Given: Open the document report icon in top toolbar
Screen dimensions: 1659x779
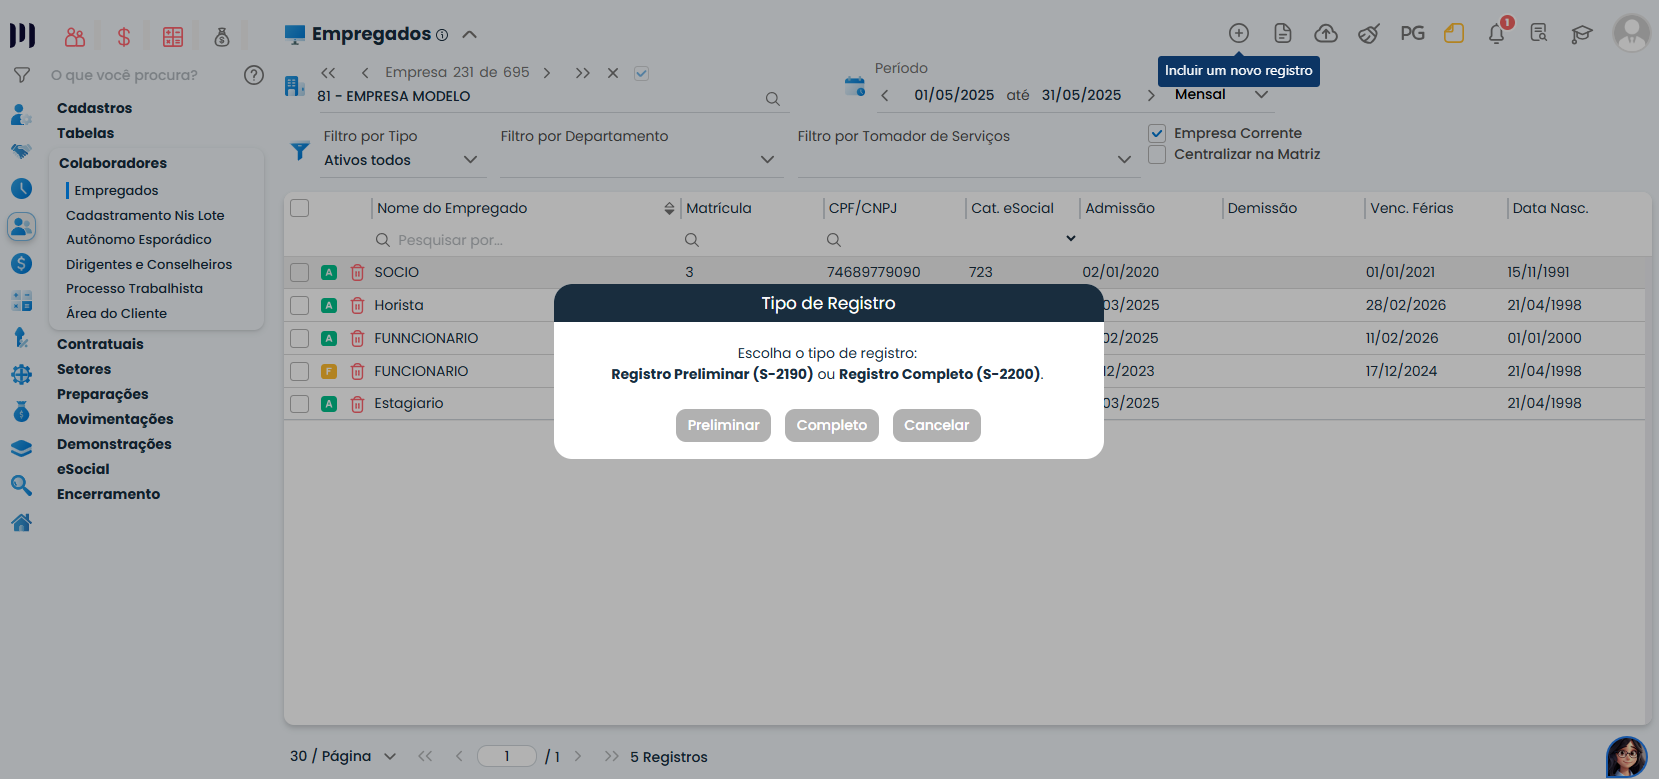Looking at the screenshot, I should (1283, 33).
